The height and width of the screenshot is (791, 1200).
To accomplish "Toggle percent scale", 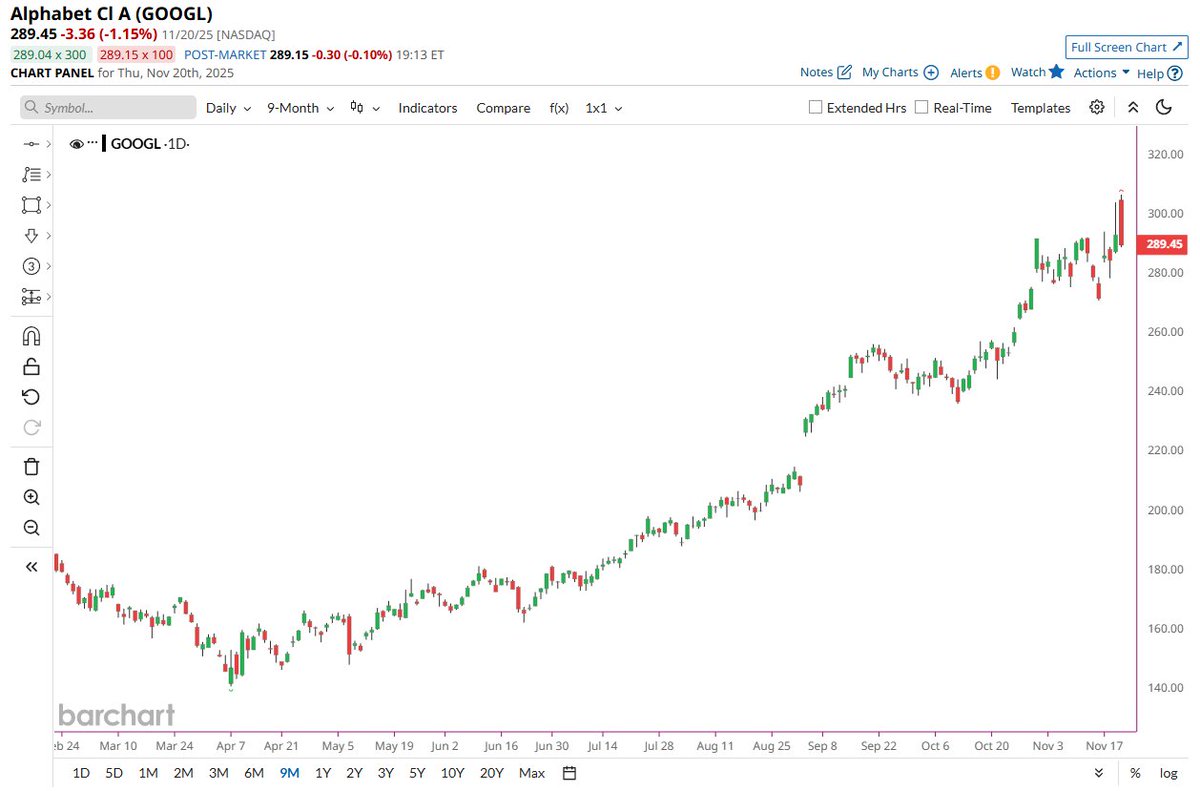I will tap(1135, 772).
